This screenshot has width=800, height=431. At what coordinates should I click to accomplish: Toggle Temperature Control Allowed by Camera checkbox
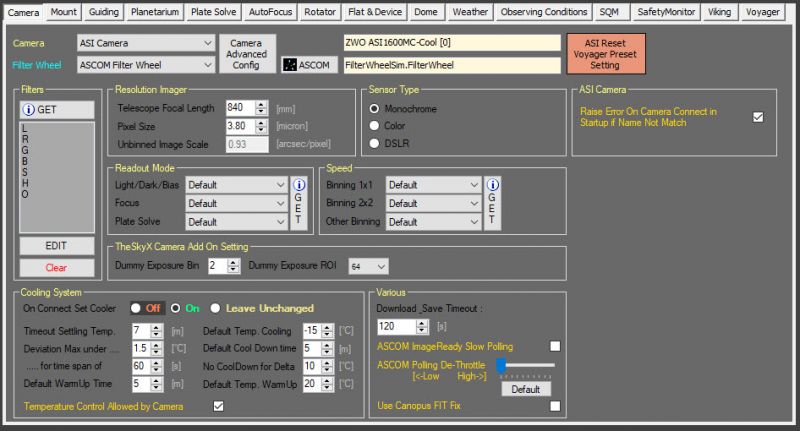pyautogui.click(x=218, y=406)
